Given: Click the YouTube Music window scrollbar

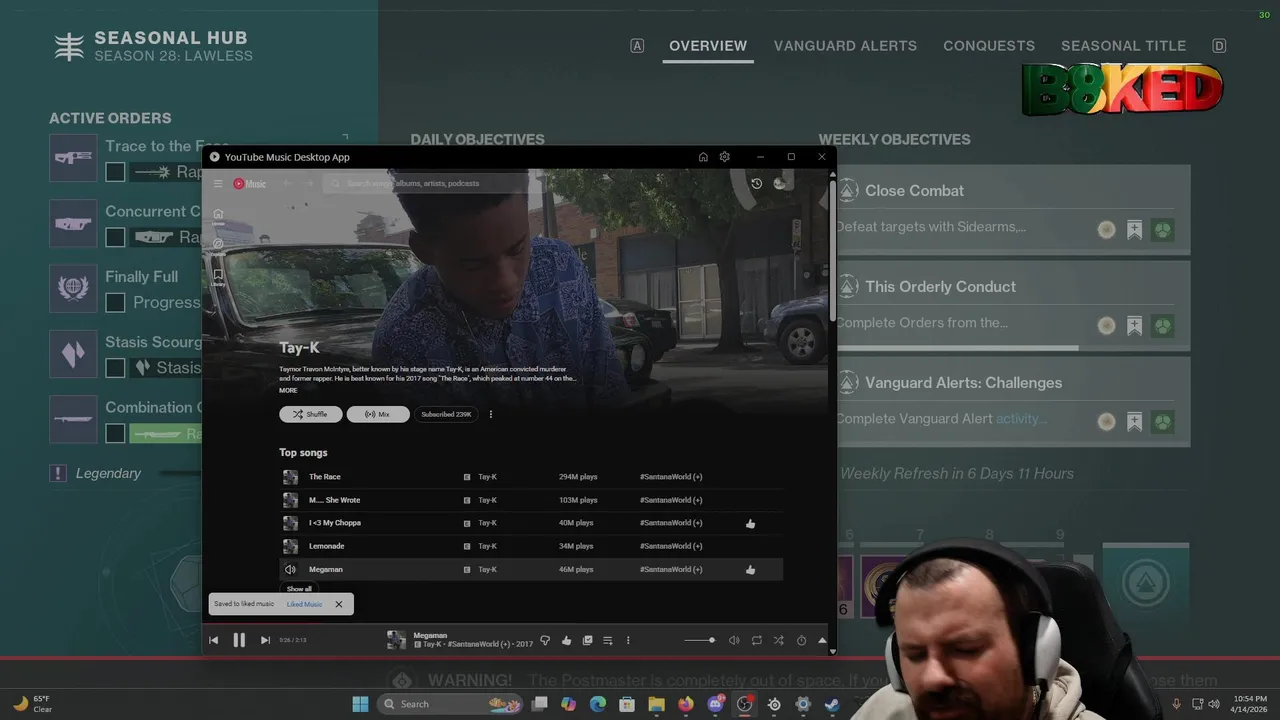Looking at the screenshot, I should click(x=832, y=251).
